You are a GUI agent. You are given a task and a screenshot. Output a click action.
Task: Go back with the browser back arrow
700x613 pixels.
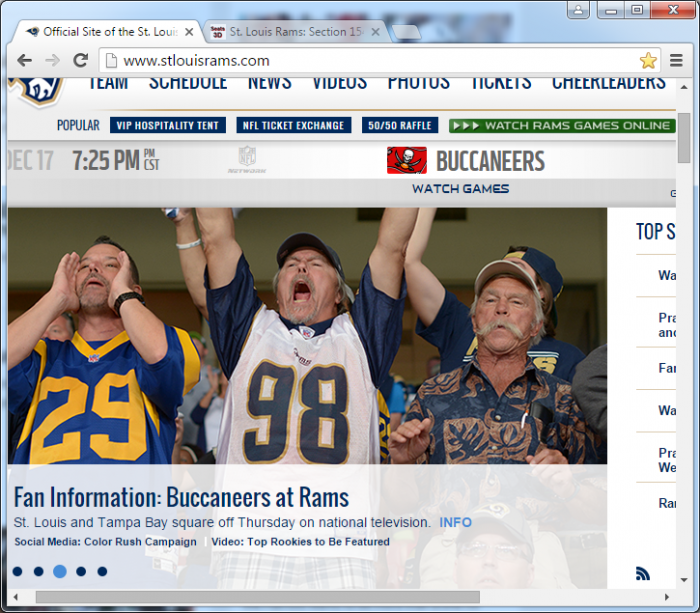[24, 60]
